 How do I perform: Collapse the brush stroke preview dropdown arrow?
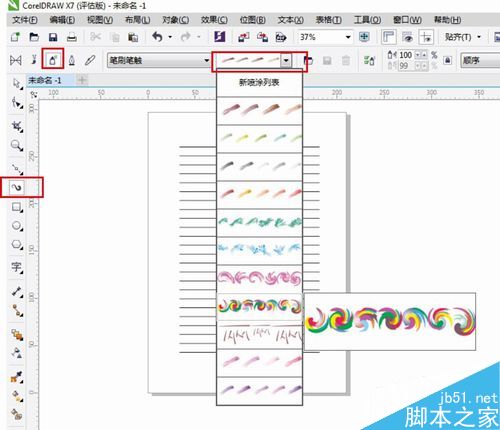(x=286, y=60)
